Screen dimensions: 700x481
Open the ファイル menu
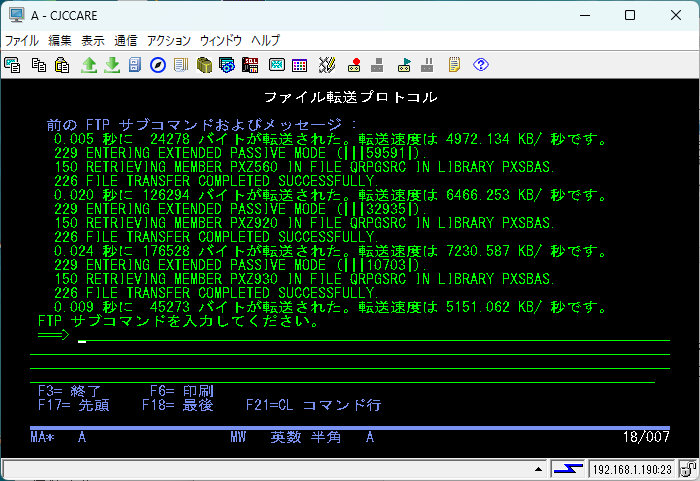pyautogui.click(x=21, y=41)
